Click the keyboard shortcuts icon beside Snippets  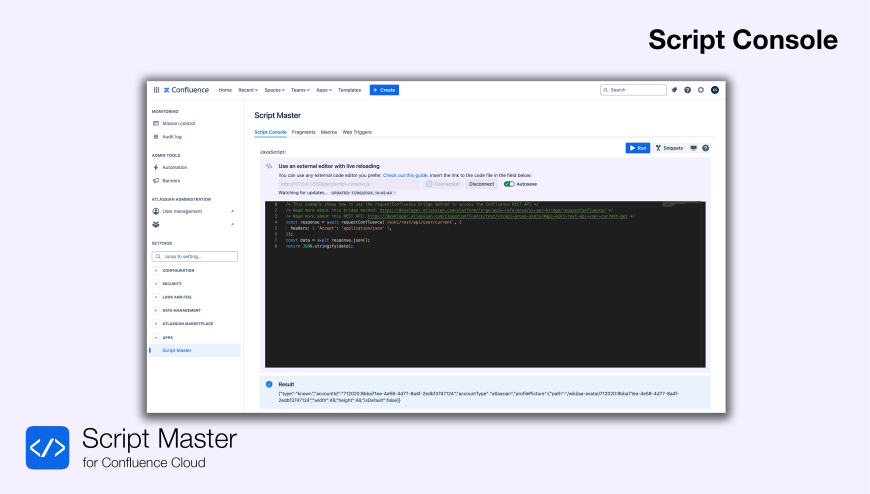pos(694,148)
